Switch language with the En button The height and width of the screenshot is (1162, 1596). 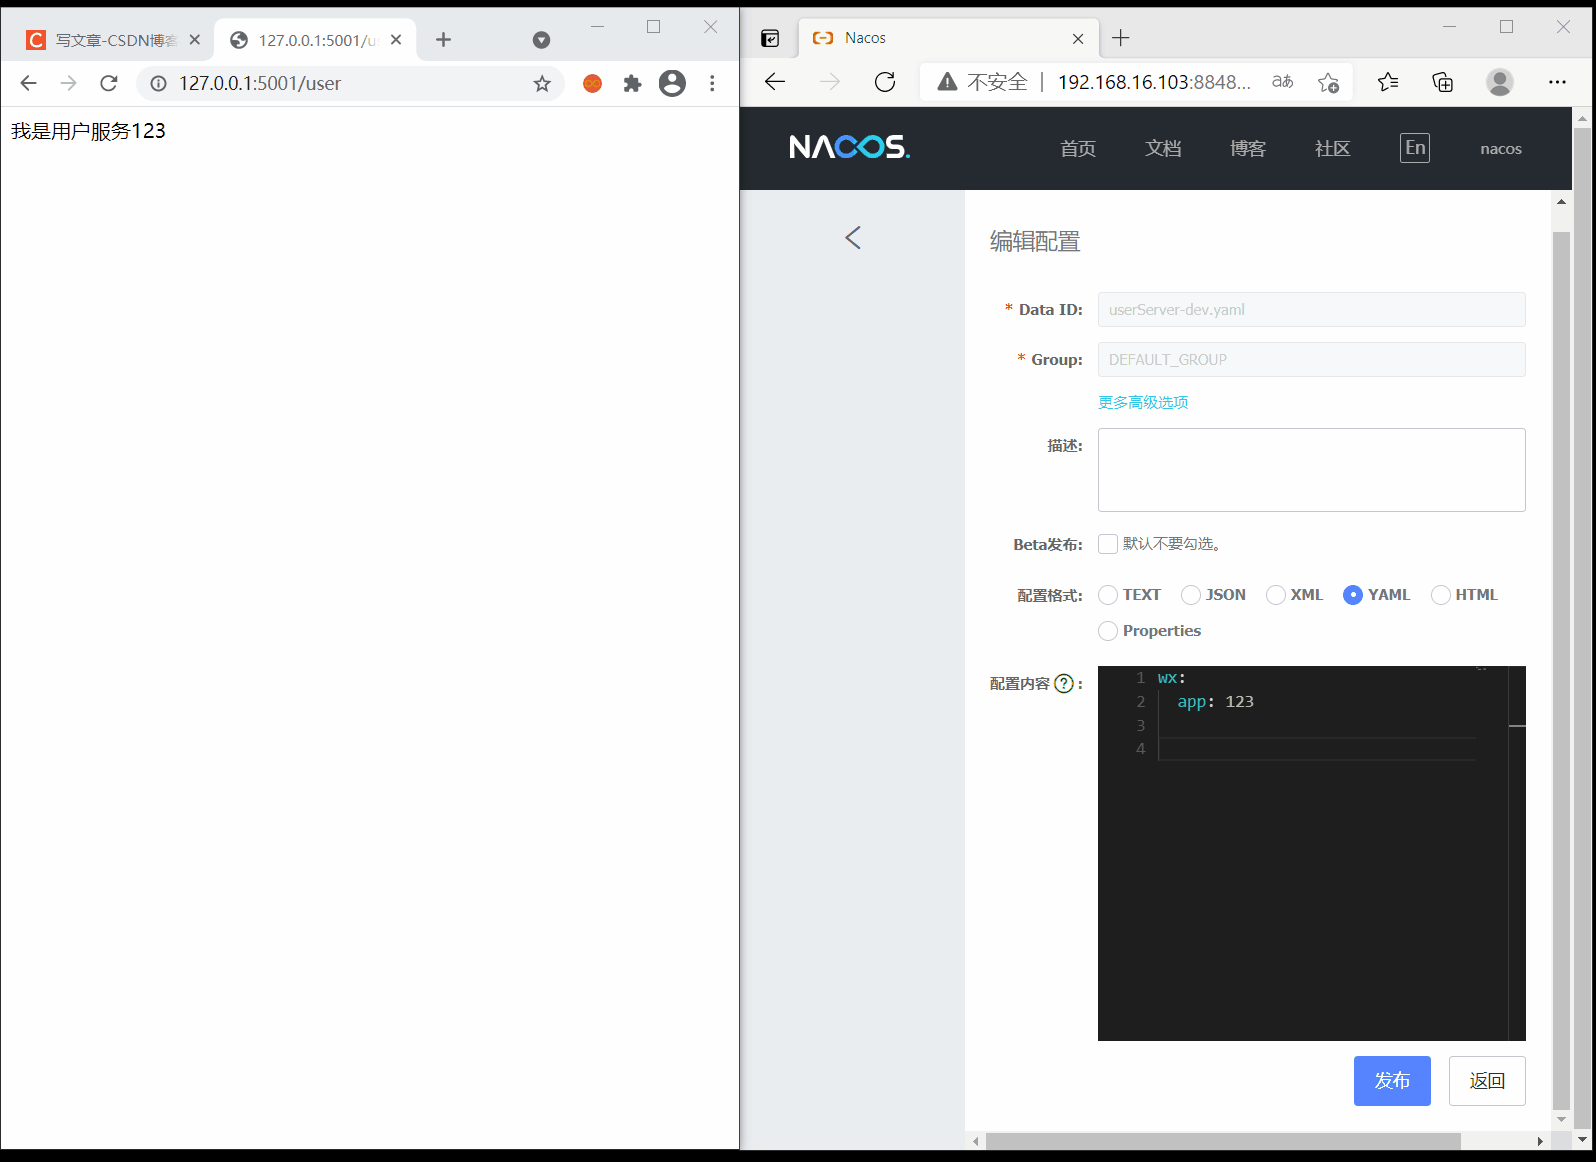click(x=1415, y=148)
